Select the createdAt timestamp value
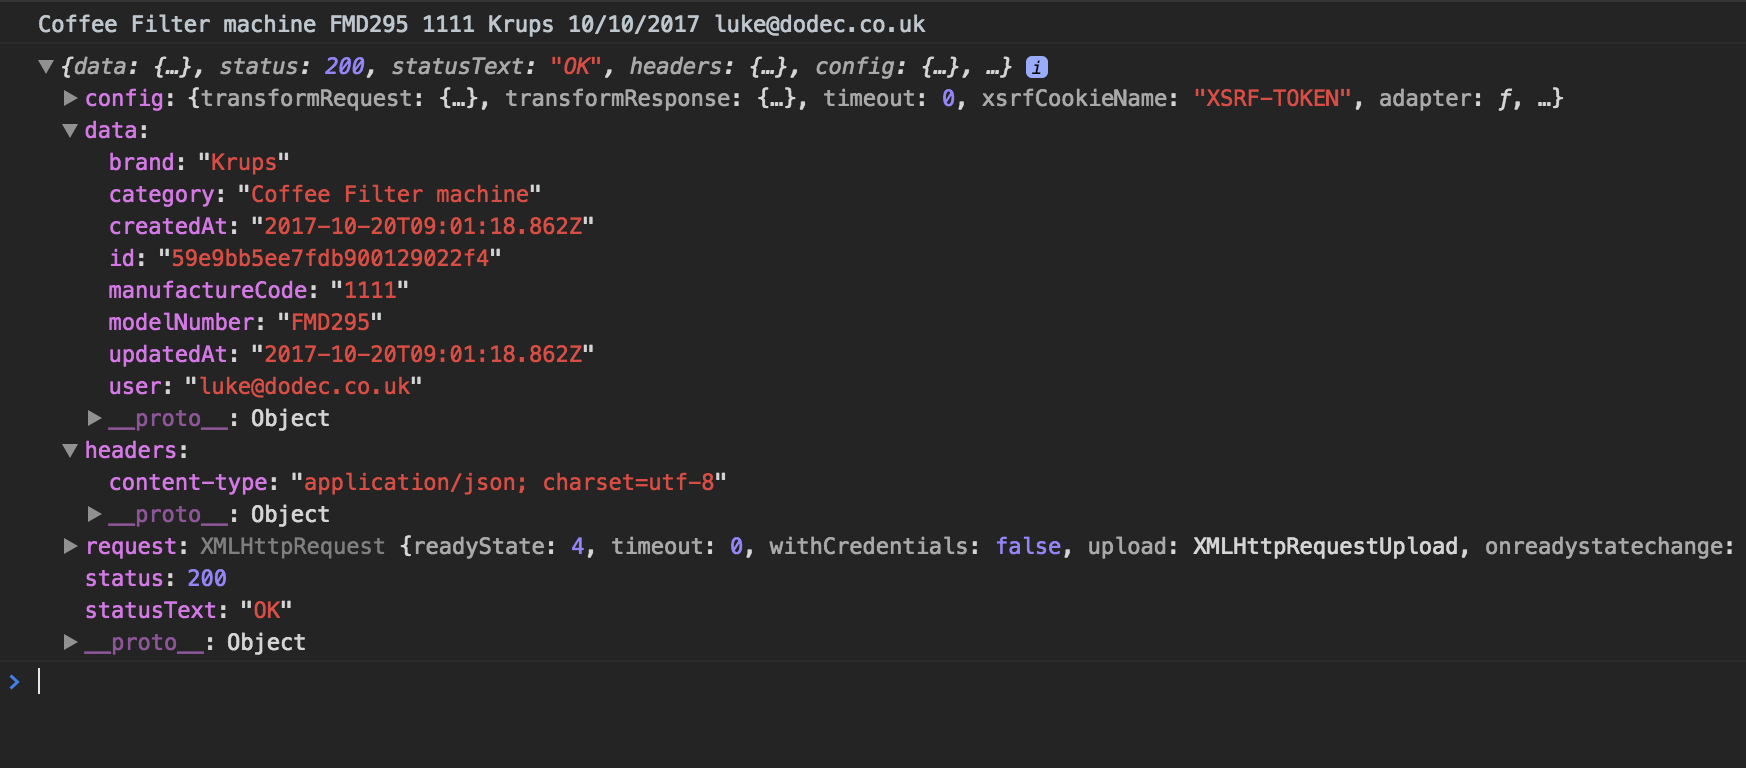The height and width of the screenshot is (768, 1746). (423, 226)
